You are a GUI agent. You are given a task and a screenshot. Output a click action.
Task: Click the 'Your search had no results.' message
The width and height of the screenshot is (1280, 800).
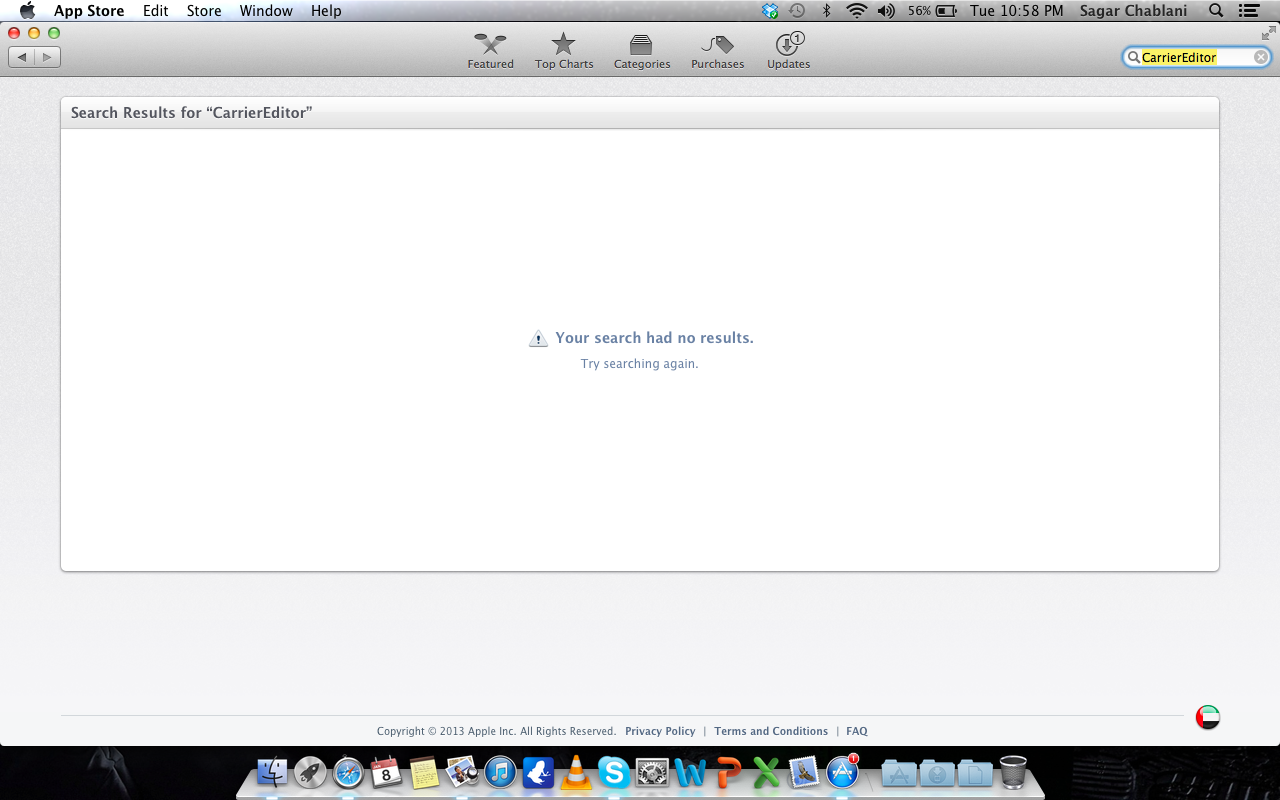tap(654, 338)
